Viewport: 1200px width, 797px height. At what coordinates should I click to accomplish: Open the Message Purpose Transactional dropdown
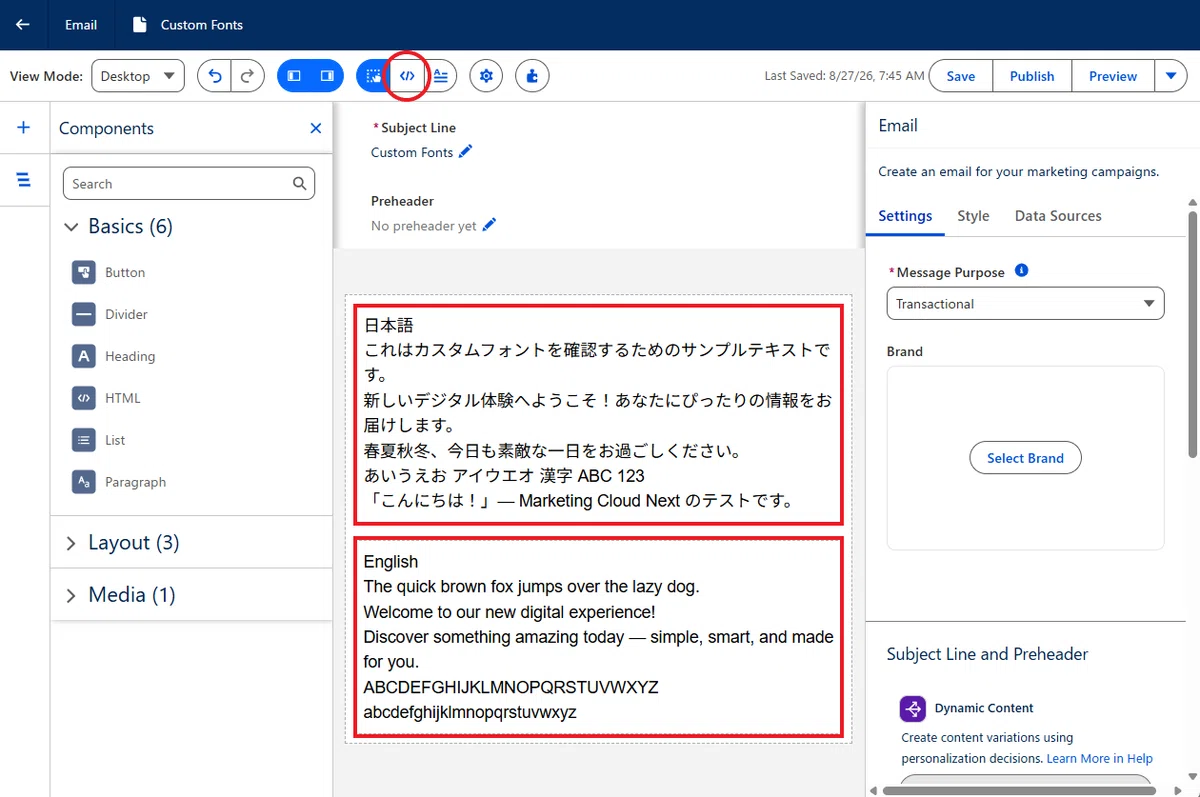pyautogui.click(x=1025, y=304)
